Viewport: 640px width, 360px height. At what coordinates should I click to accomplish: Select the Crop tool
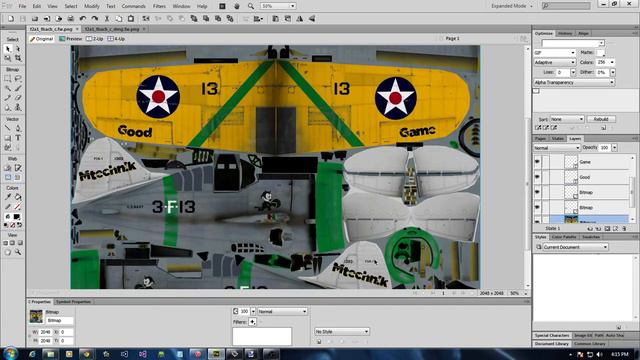18,58
